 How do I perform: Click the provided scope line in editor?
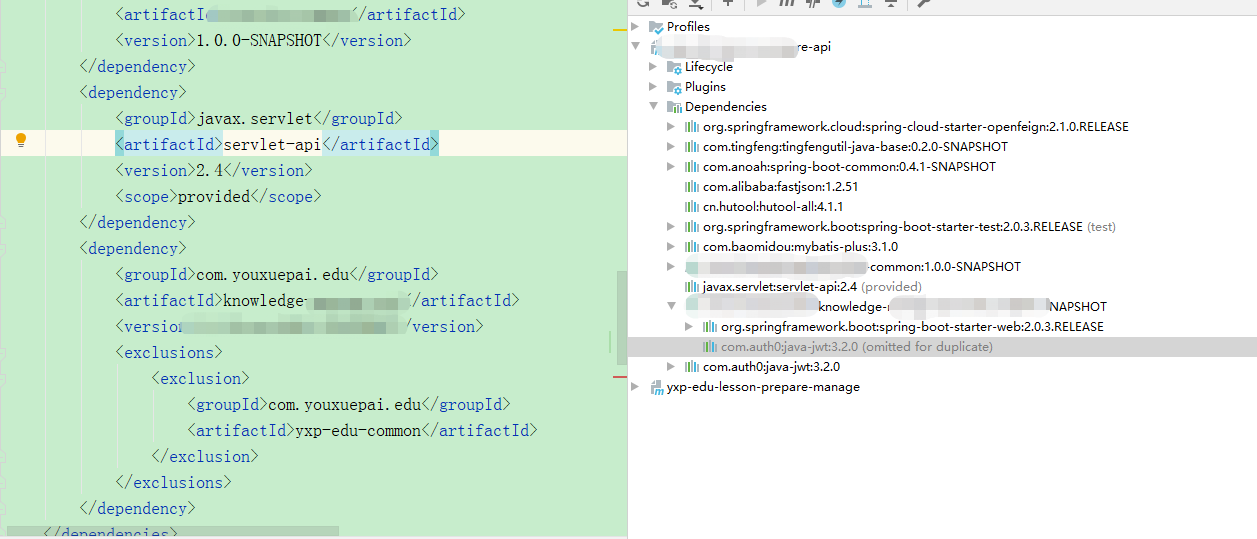(219, 196)
